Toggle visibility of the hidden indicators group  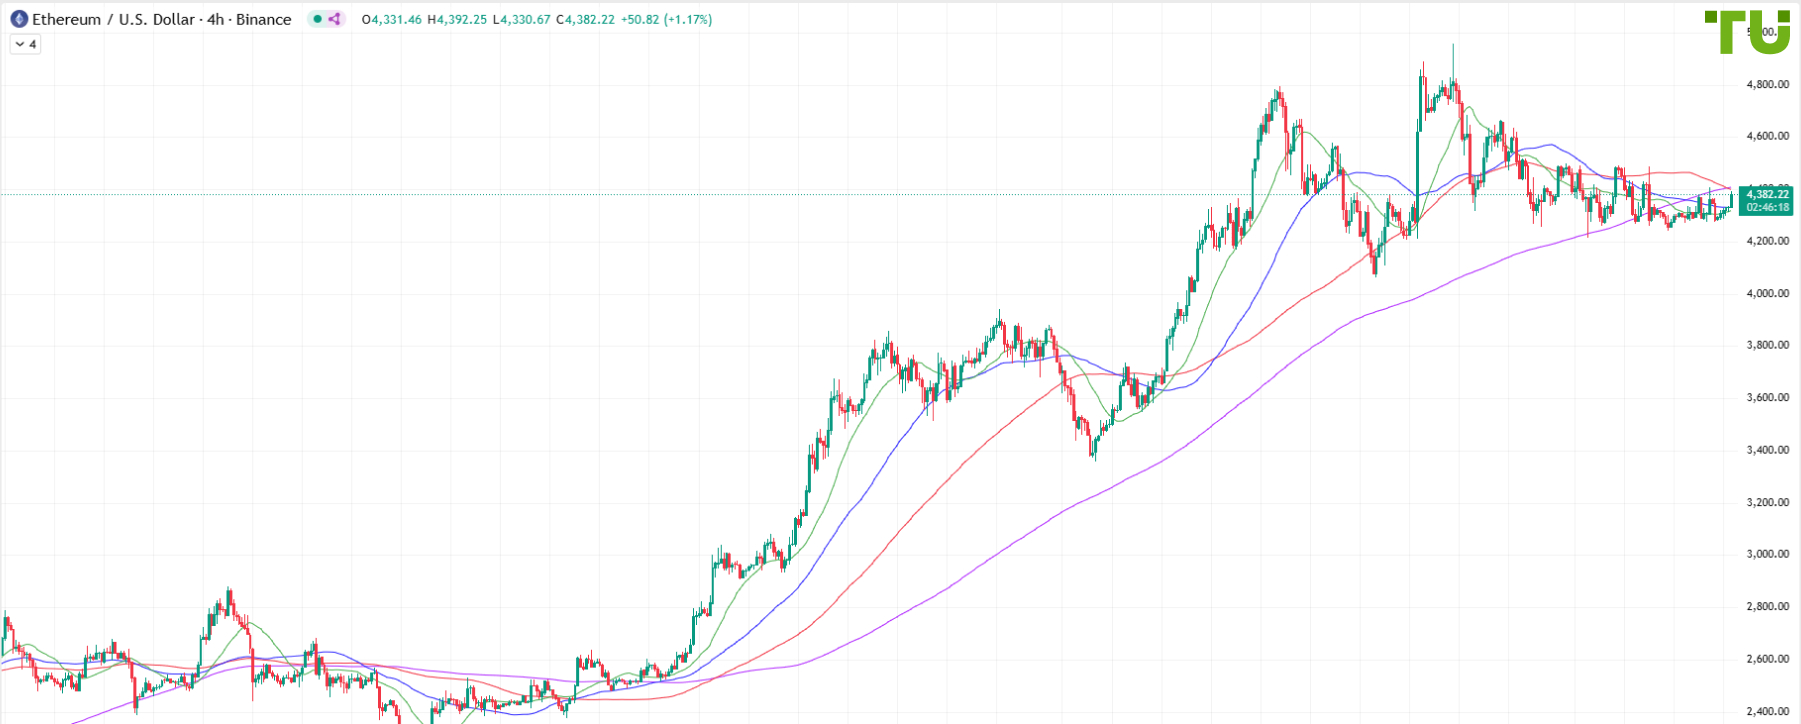click(24, 44)
